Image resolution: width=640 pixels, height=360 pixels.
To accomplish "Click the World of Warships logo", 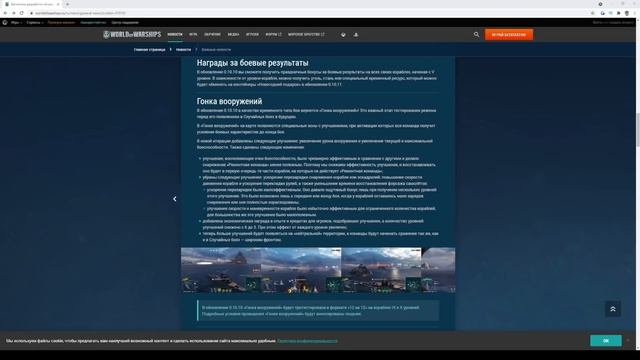I will point(132,35).
